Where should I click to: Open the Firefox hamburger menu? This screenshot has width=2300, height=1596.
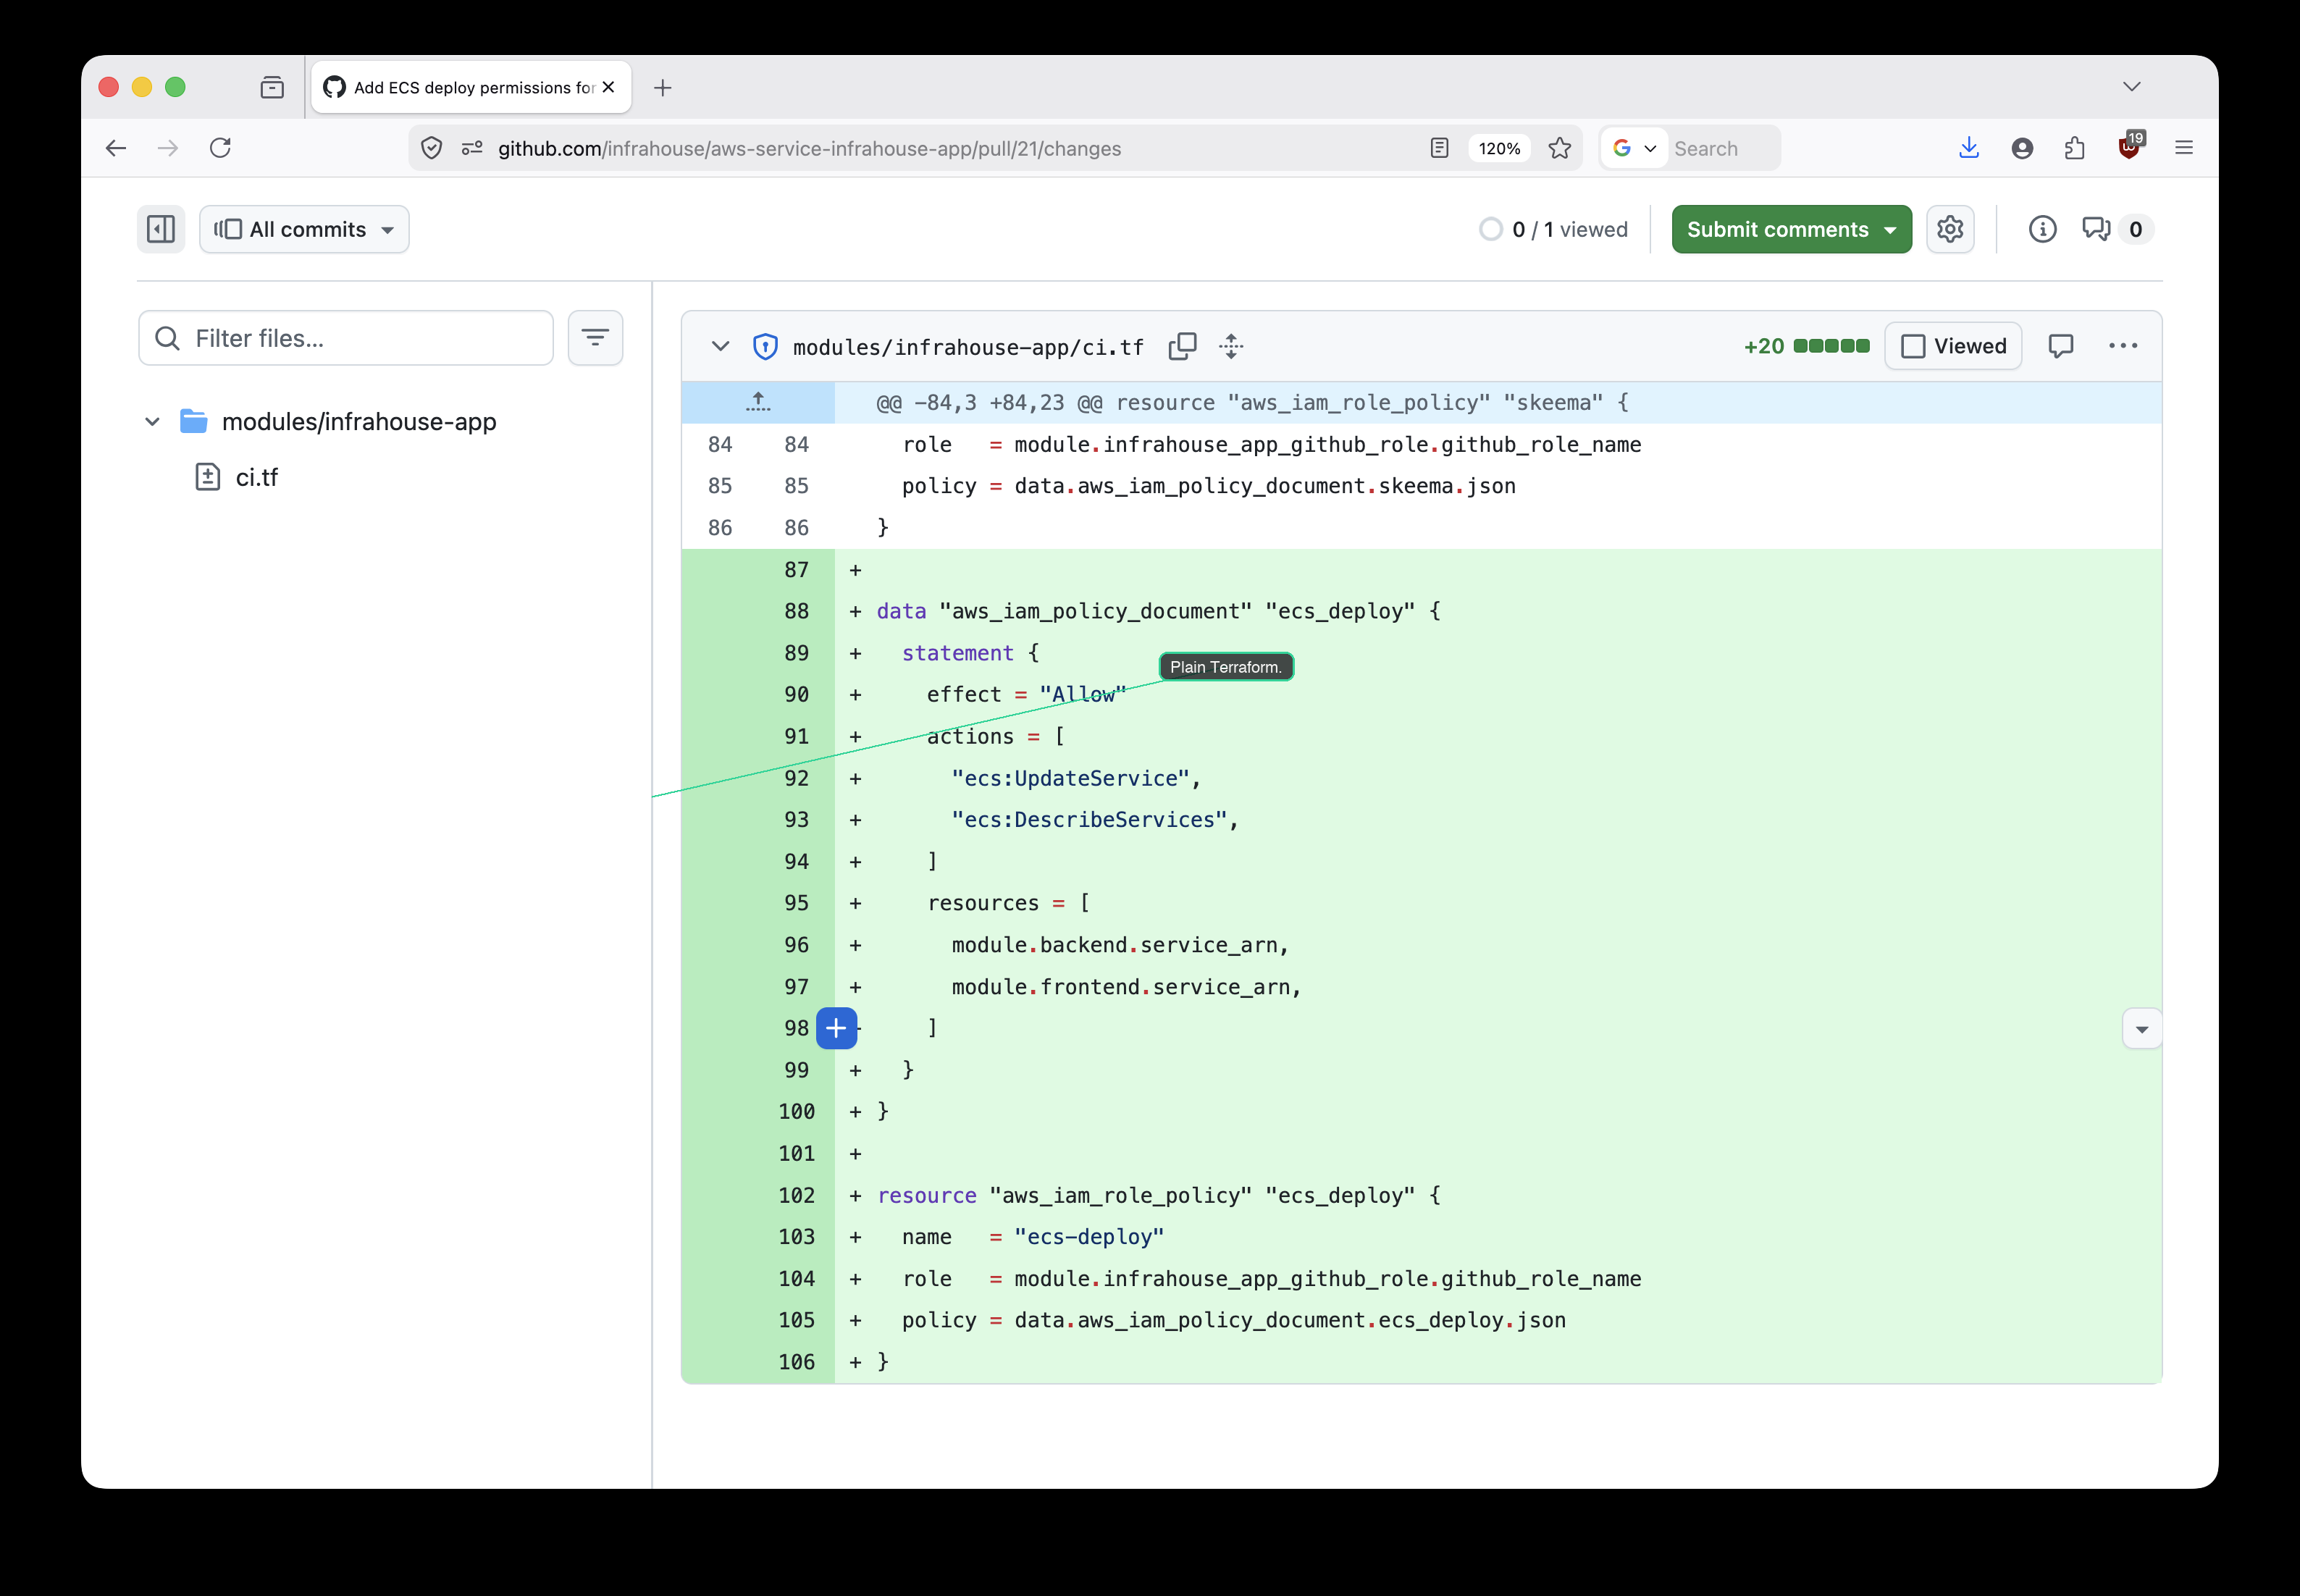(x=2184, y=148)
